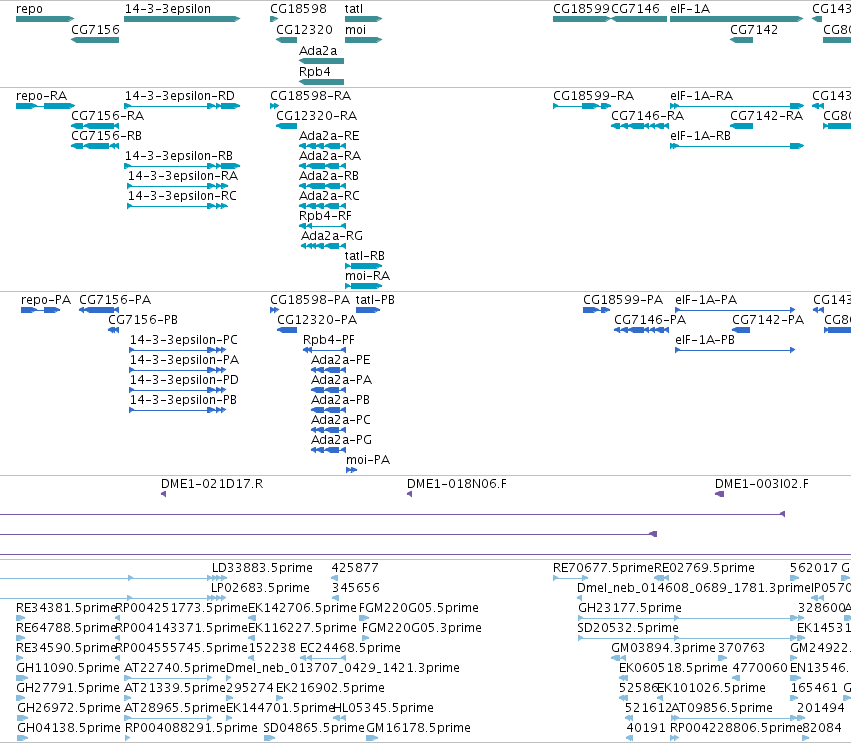Select the CG7142-RA transcript label

pyautogui.click(x=766, y=116)
